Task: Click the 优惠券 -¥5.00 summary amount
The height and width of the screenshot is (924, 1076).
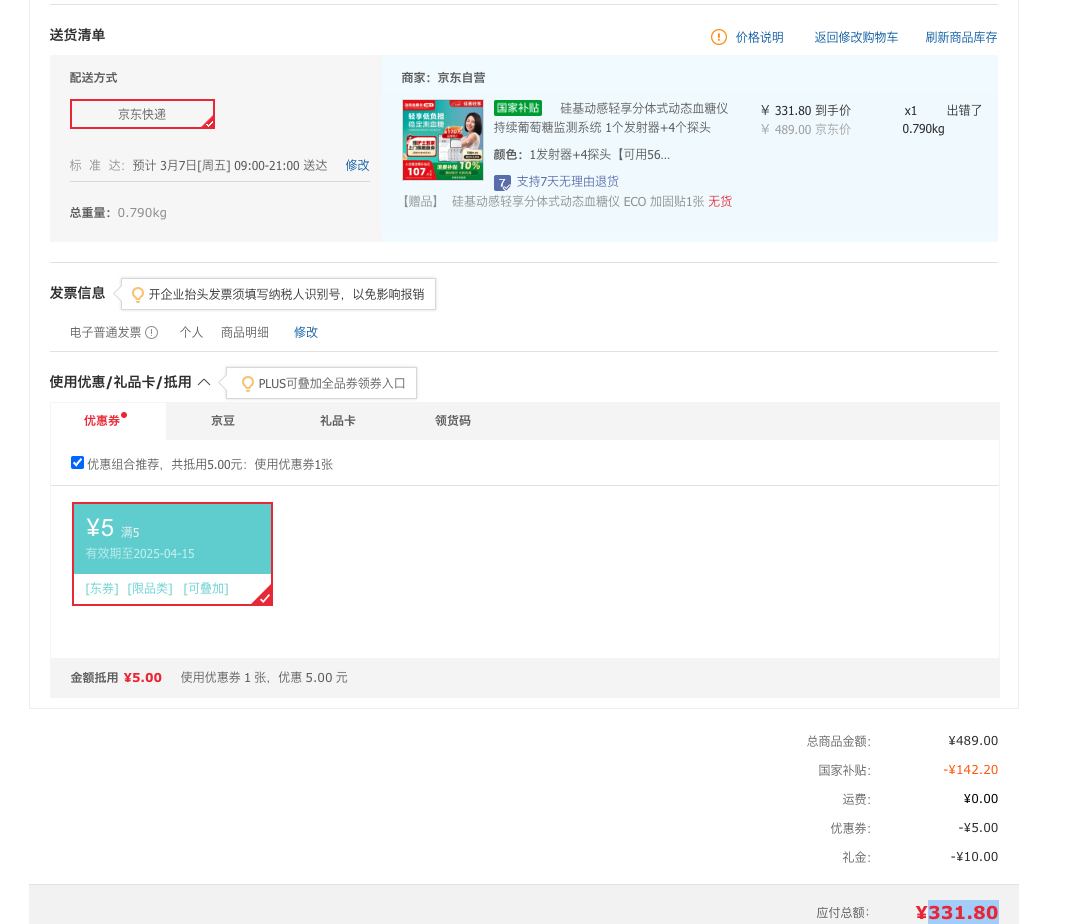Action: 978,828
